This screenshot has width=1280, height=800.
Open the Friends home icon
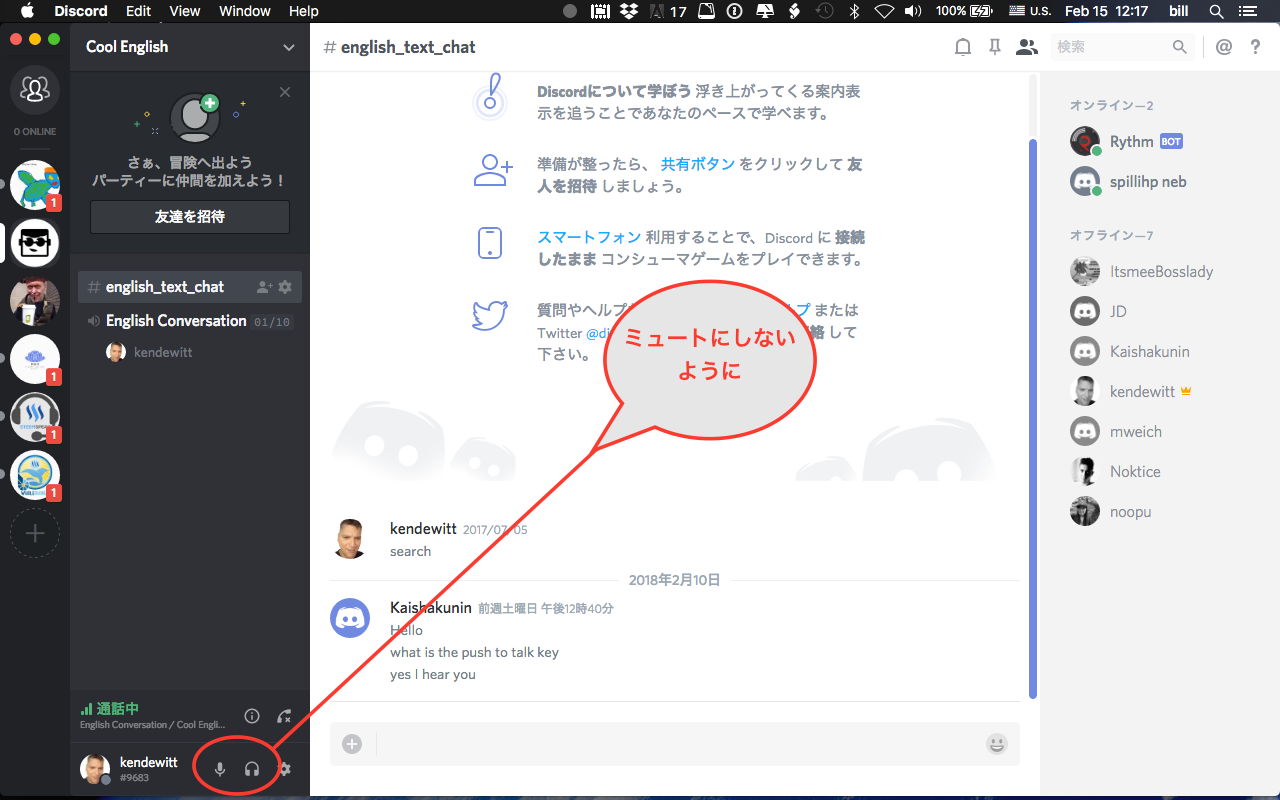[35, 91]
